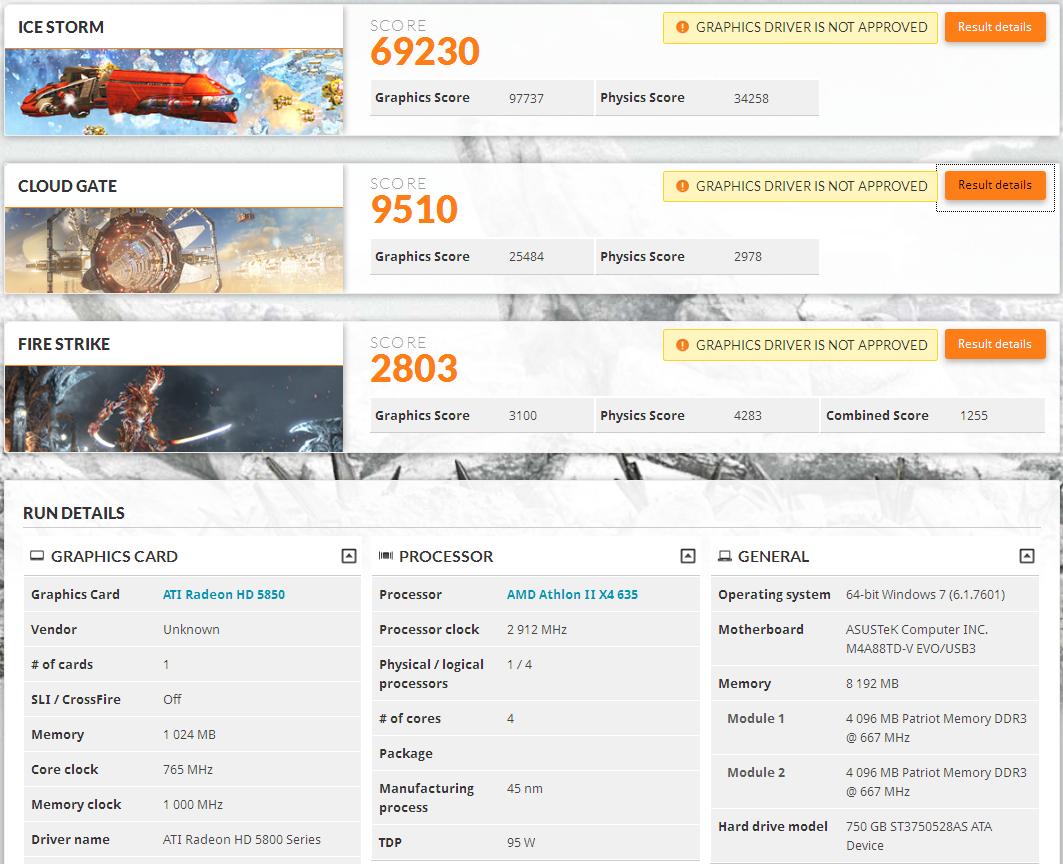Click the Hard drive model label

pos(773,827)
